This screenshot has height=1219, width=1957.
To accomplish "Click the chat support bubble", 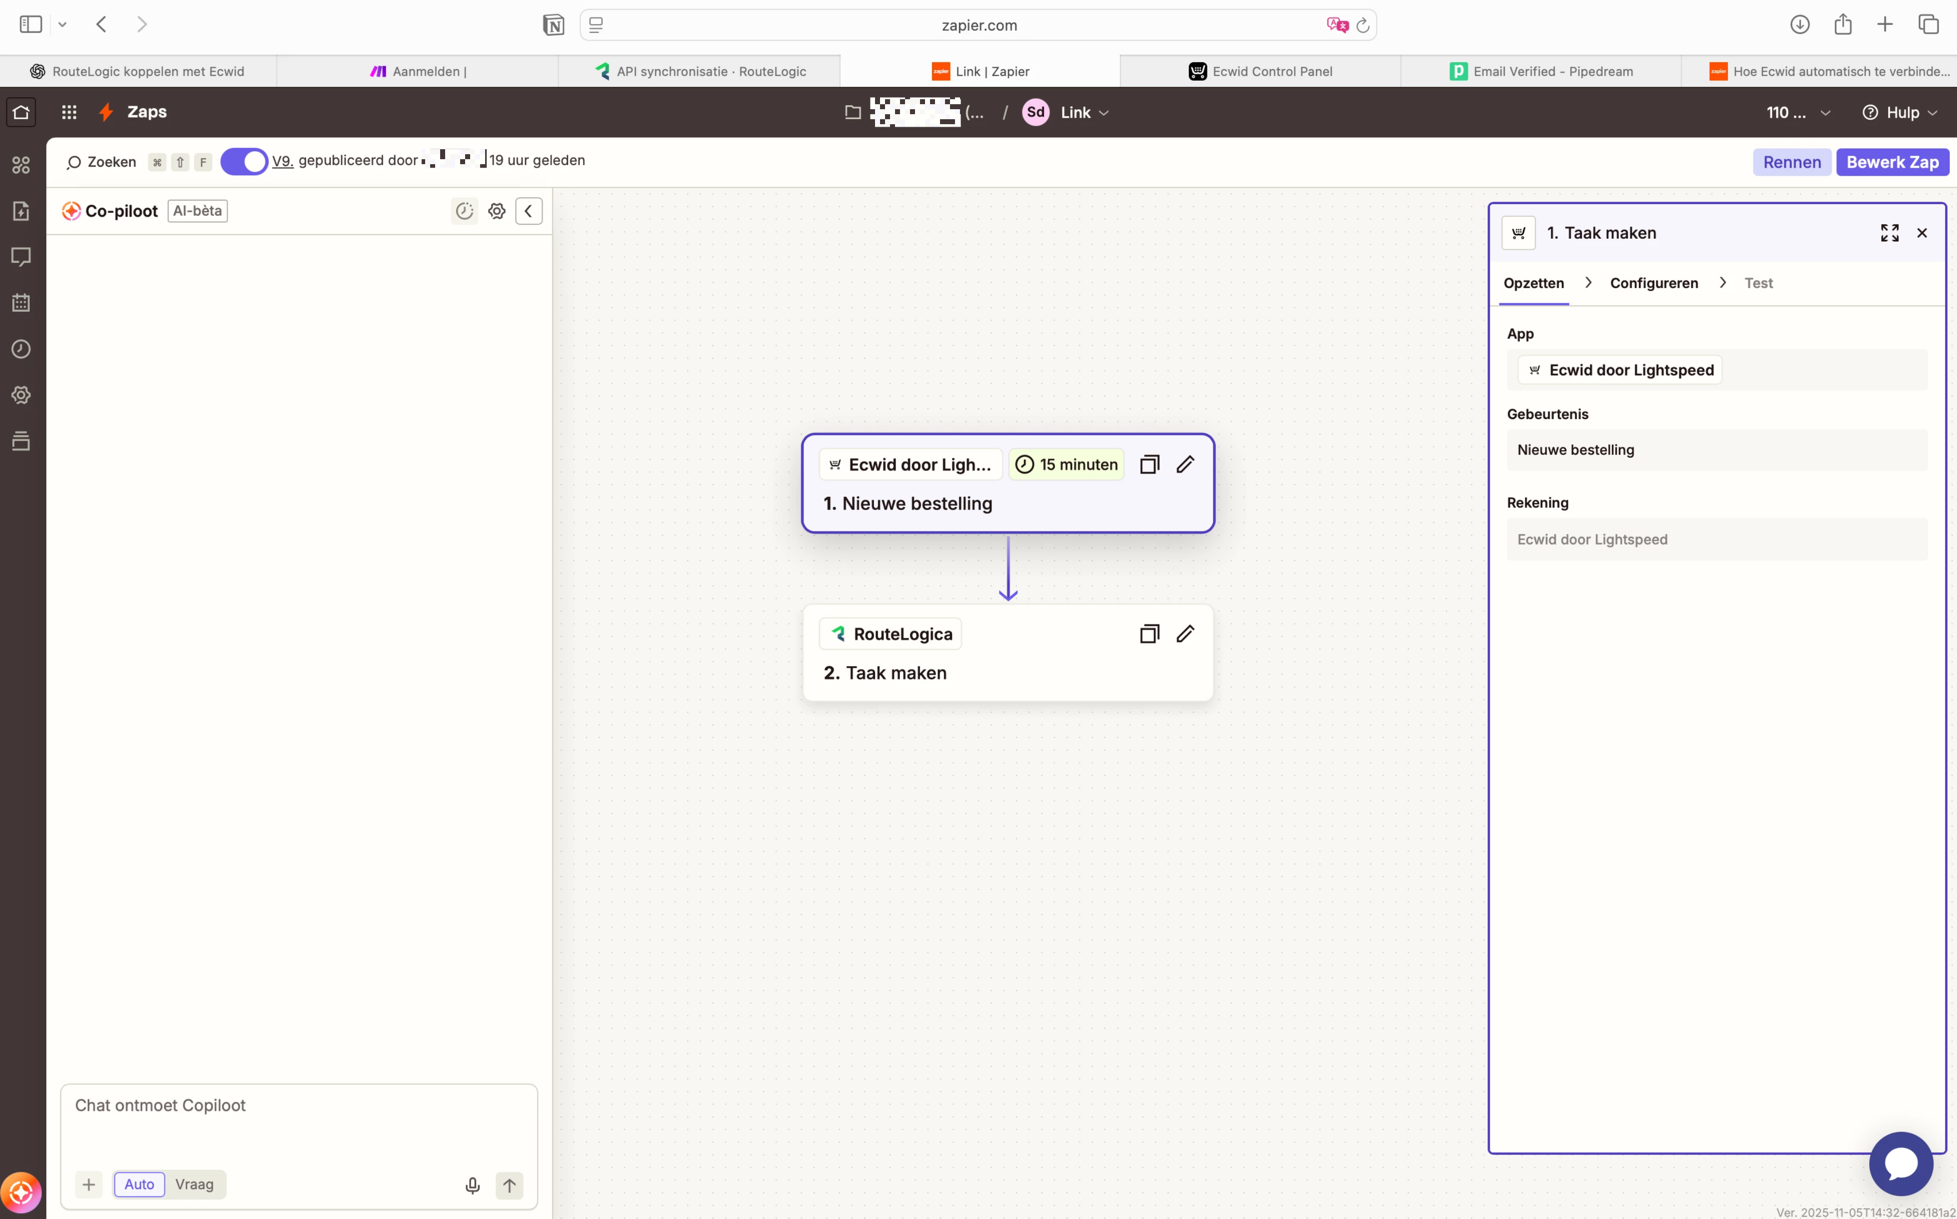I will [x=1900, y=1163].
